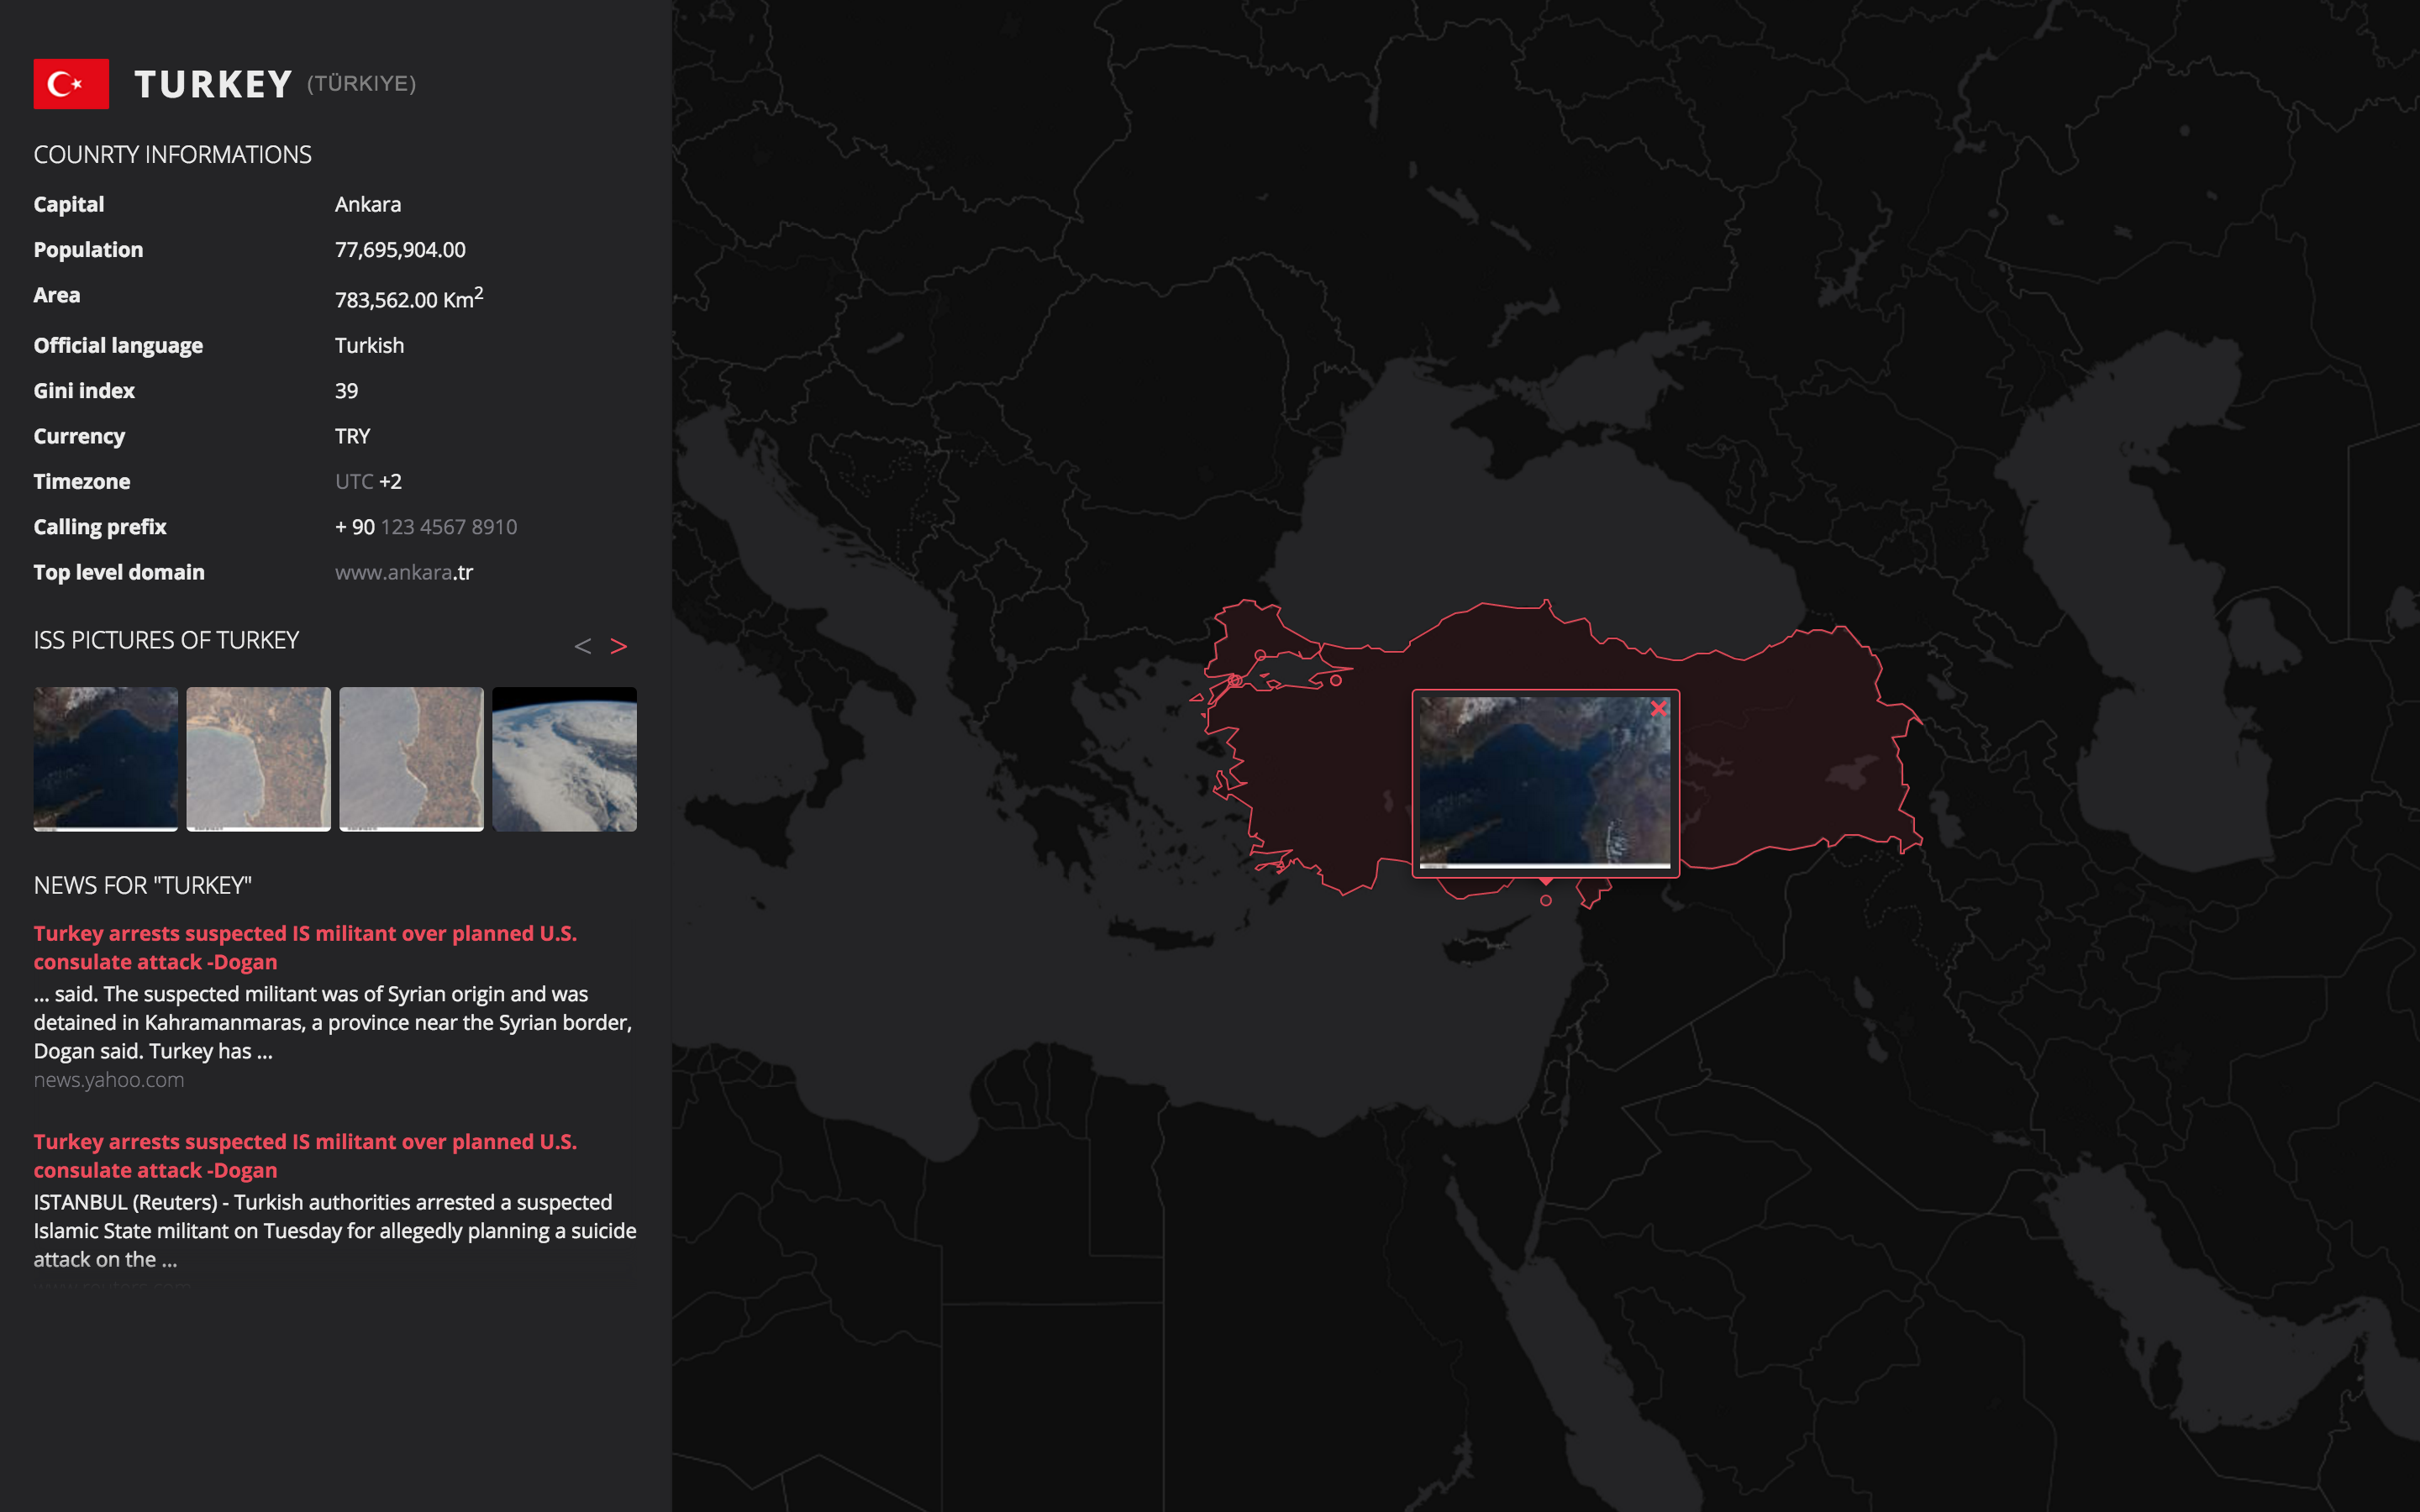Show previous ISS pictures with left arrow
The image size is (2420, 1512).
pyautogui.click(x=583, y=647)
